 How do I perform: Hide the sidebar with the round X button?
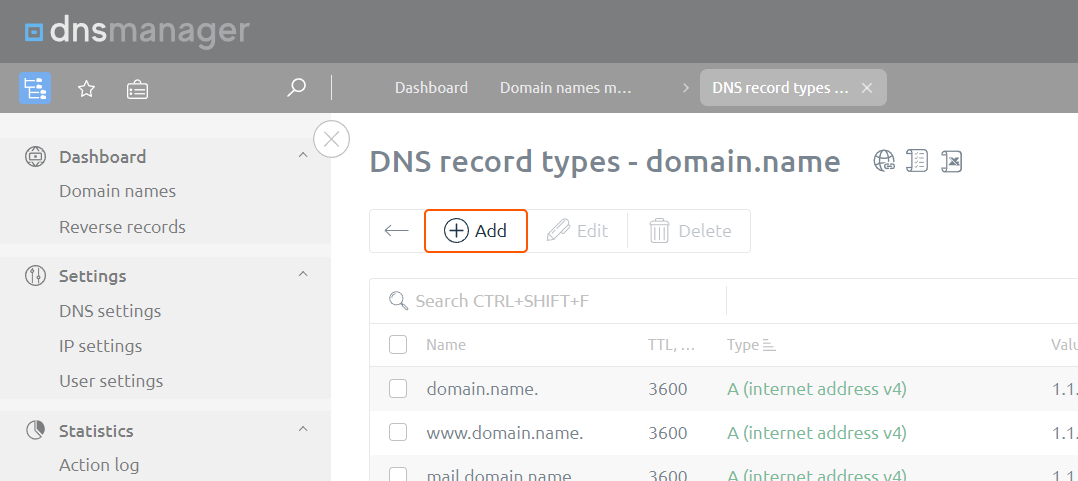[331, 139]
